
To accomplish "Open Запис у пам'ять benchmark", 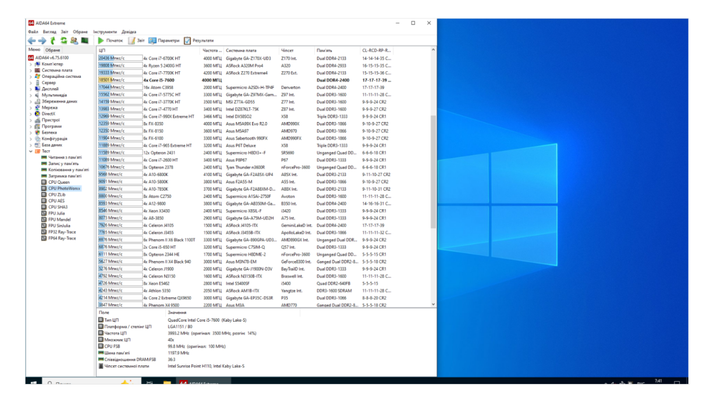I will tap(60, 163).
